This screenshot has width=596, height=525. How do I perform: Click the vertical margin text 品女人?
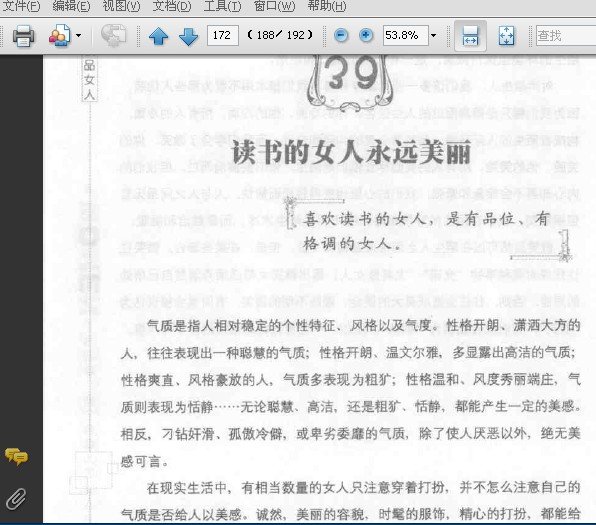(89, 79)
